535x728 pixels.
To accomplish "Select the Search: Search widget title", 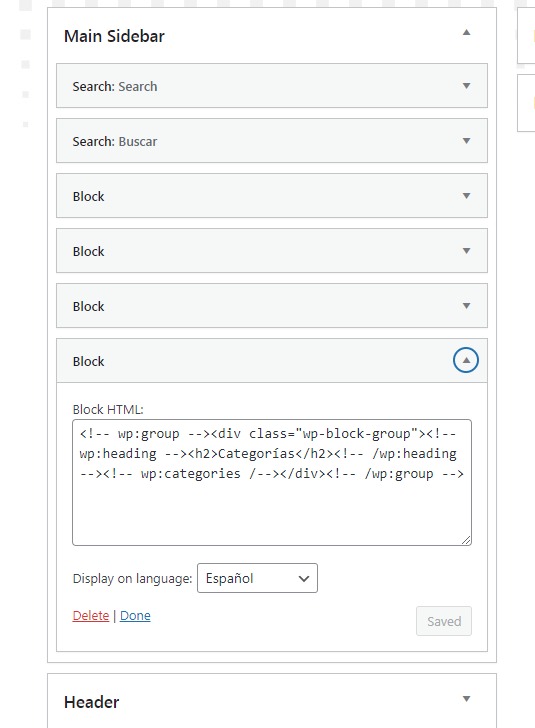I will coord(115,86).
